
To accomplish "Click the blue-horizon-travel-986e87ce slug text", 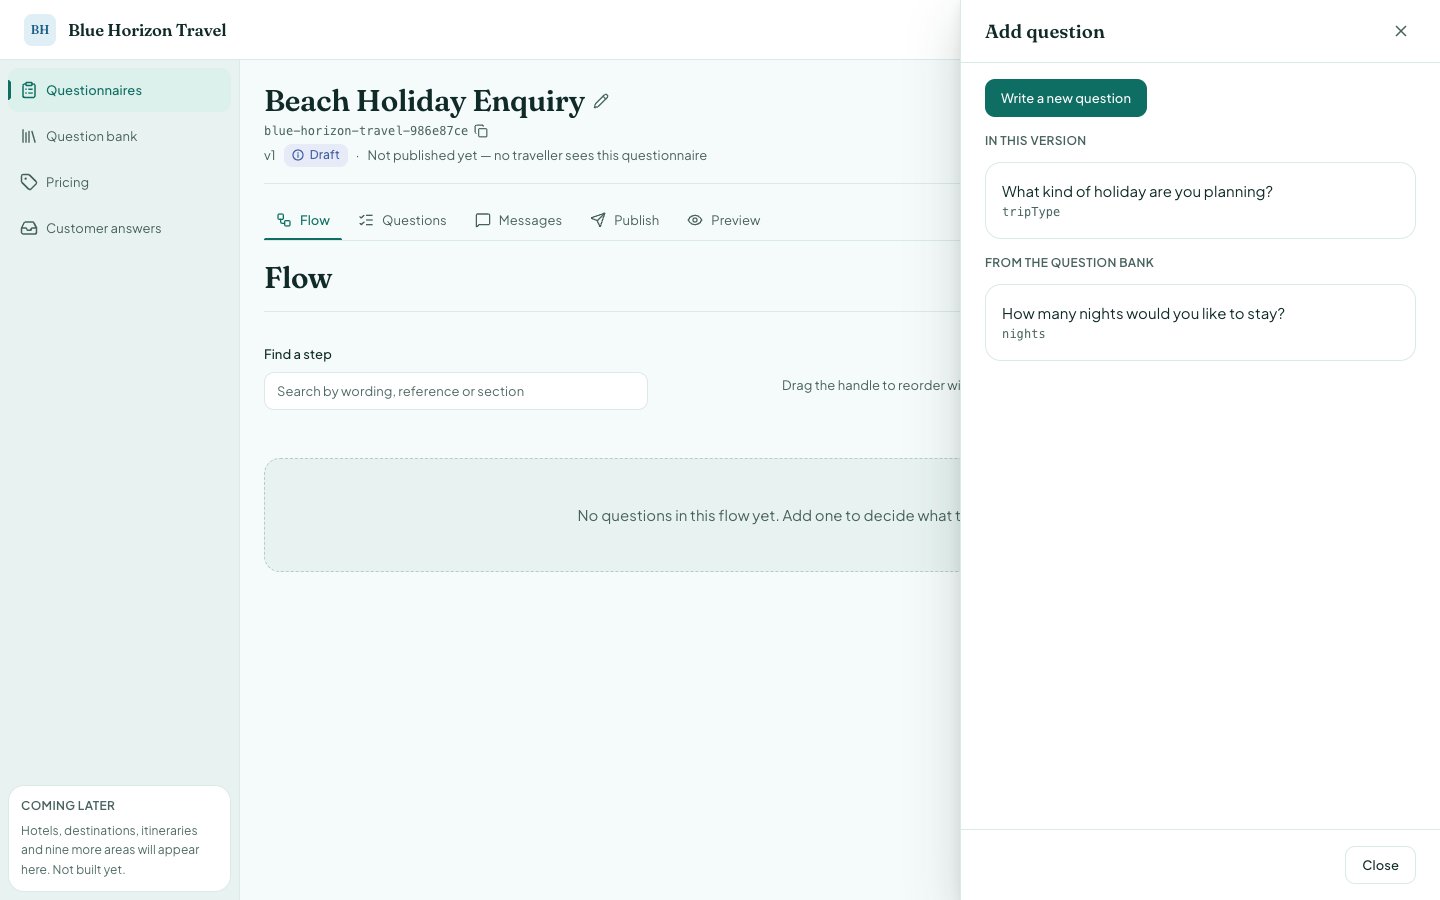I will click(x=366, y=131).
